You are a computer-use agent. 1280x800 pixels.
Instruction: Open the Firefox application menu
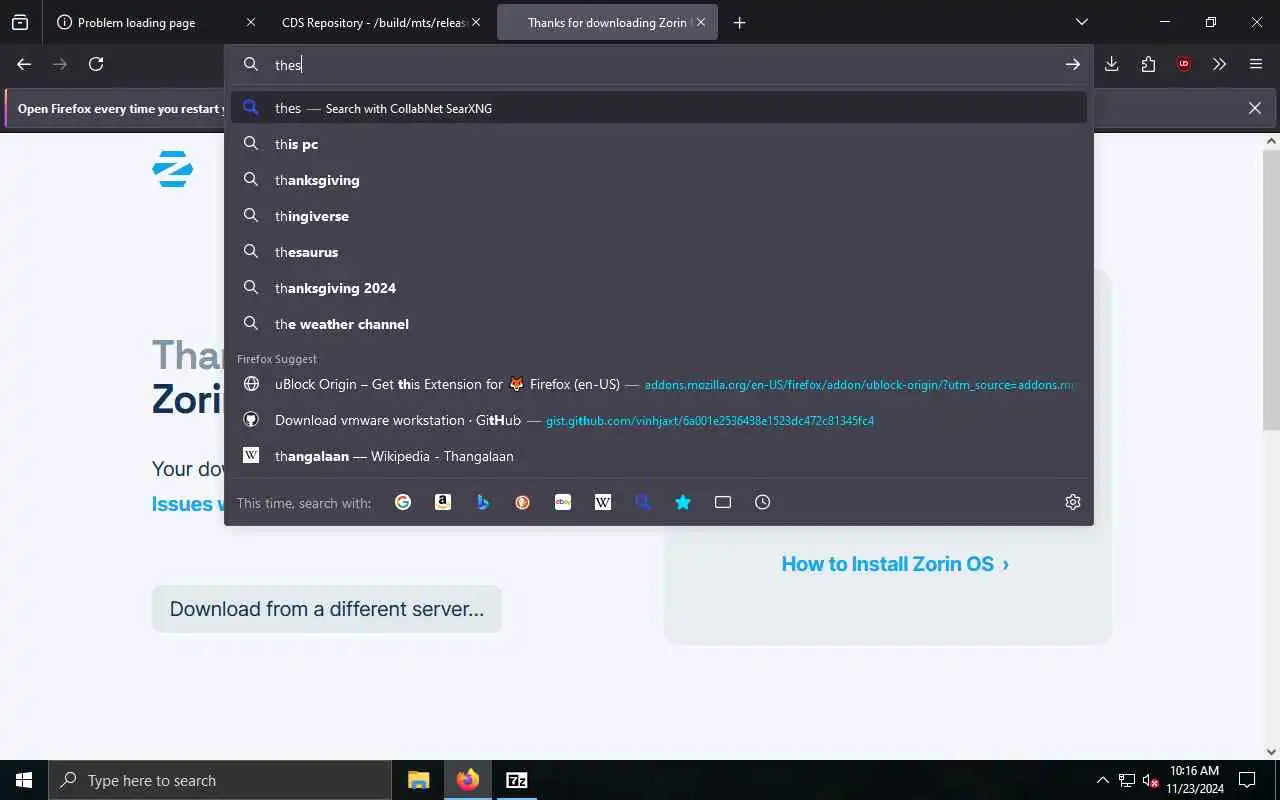coord(1256,64)
